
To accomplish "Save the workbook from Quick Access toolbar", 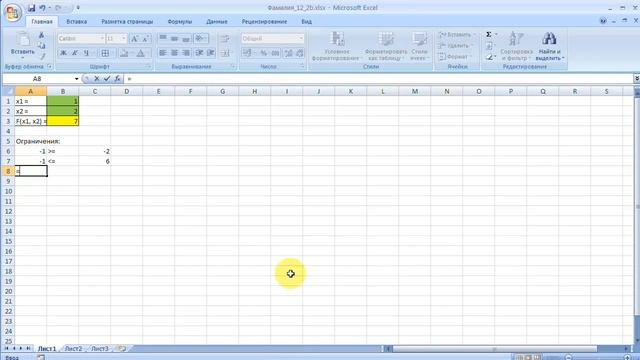I will pyautogui.click(x=31, y=8).
